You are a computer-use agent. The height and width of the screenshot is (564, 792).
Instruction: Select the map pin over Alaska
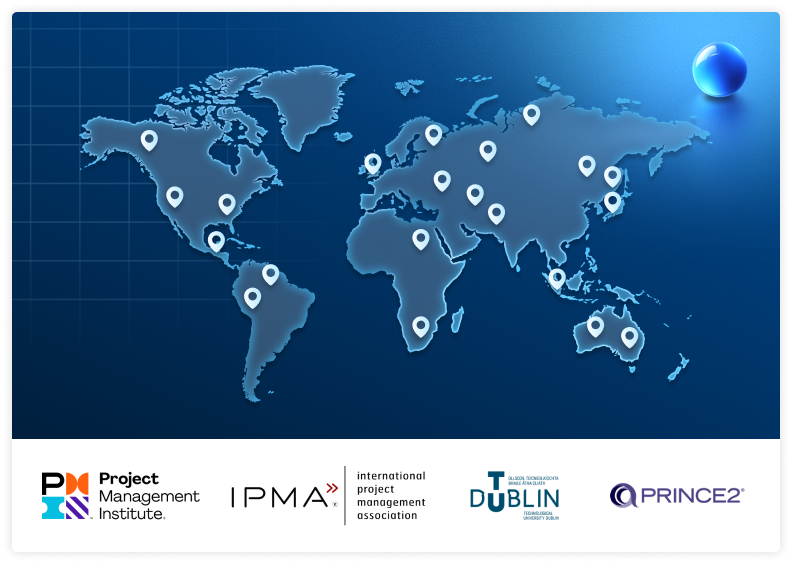click(149, 140)
